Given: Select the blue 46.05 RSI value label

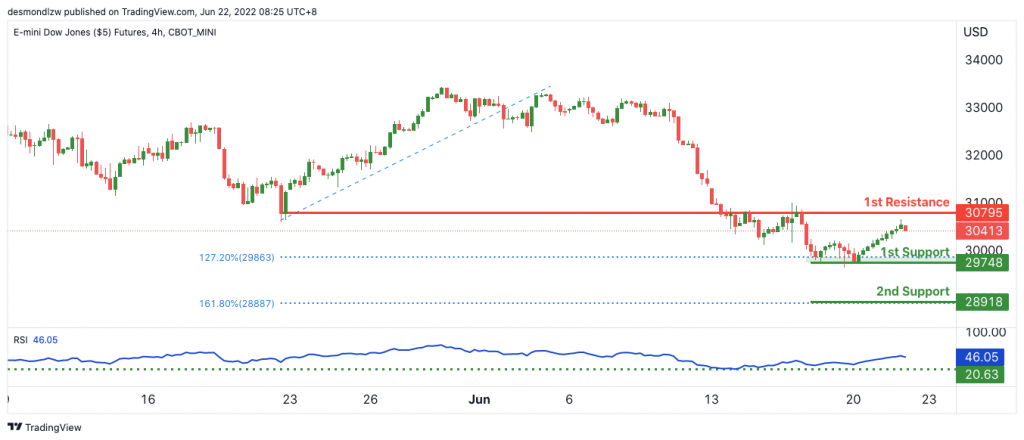Looking at the screenshot, I should 982,356.
